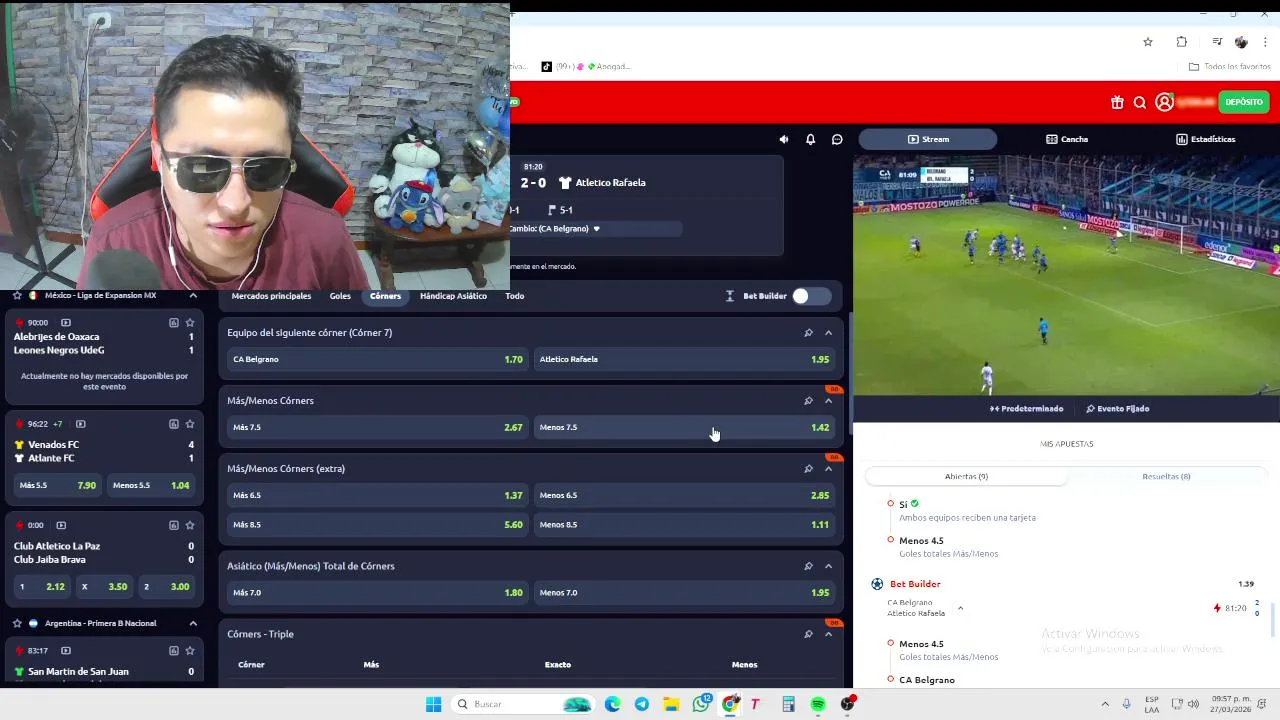Pin the Más/Menos Córners market
This screenshot has height=720, width=1280.
coord(808,401)
